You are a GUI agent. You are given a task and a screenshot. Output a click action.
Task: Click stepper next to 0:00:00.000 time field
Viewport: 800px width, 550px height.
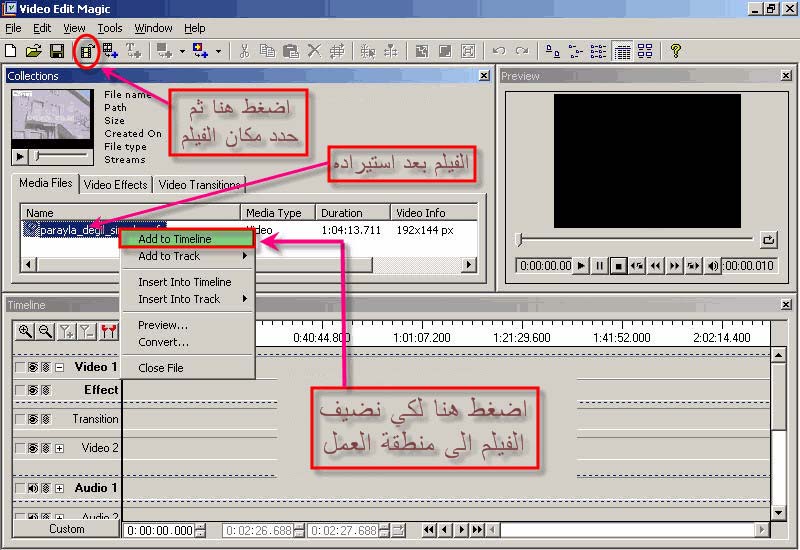[x=201, y=531]
